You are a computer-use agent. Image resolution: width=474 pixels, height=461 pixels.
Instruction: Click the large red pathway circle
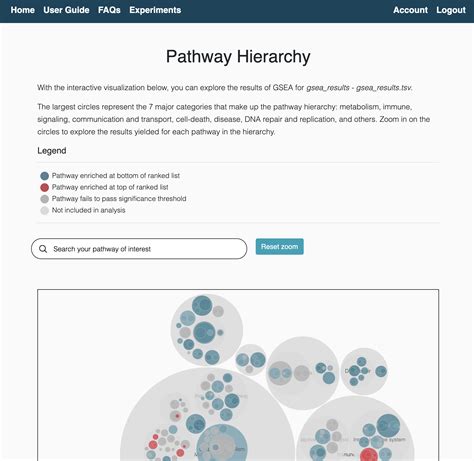(369, 455)
